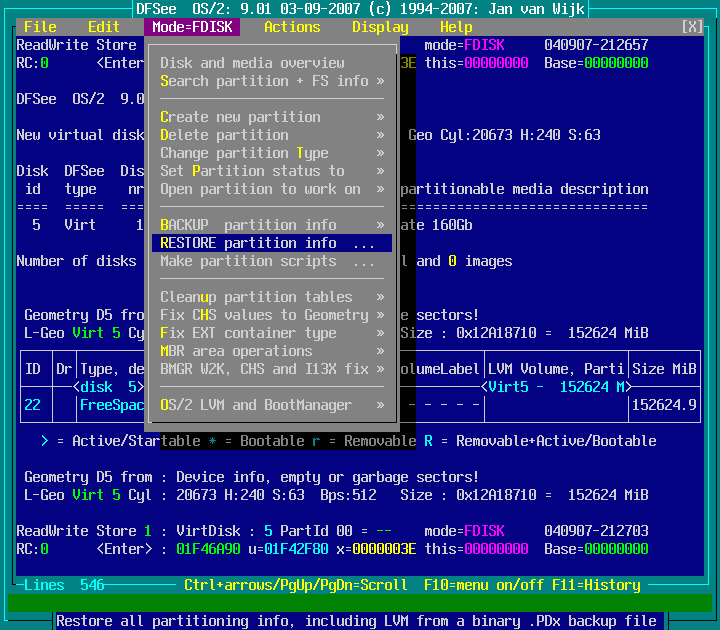Expand Cleanup partition tables submenu
720x630 pixels.
coord(256,297)
